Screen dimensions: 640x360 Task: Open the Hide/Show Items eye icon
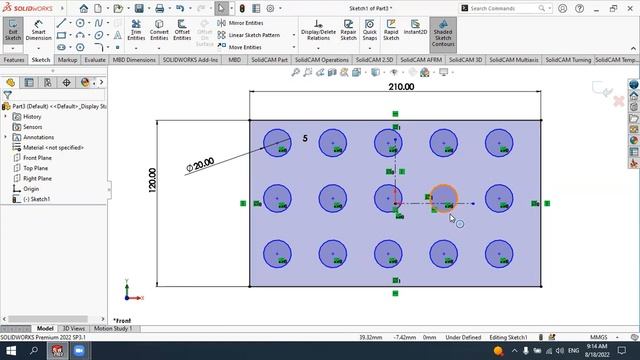click(394, 72)
